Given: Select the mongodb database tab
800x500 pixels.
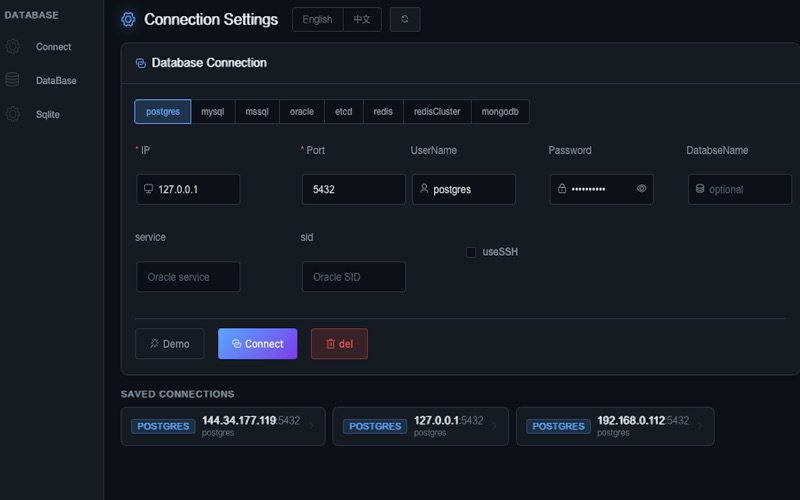Looking at the screenshot, I should [500, 111].
